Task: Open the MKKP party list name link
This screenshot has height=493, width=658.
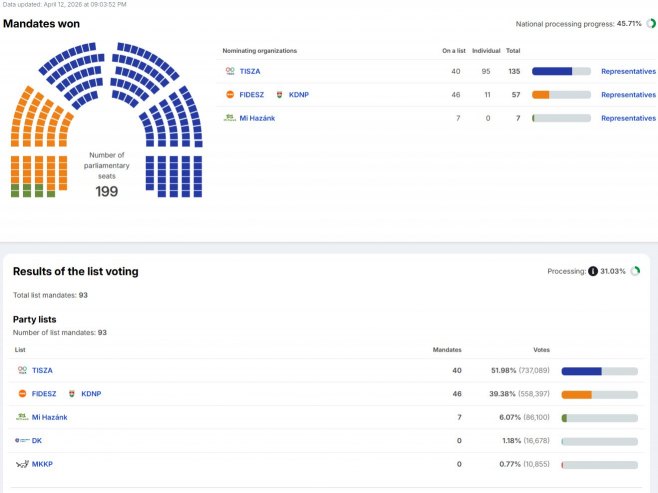Action: pyautogui.click(x=41, y=464)
